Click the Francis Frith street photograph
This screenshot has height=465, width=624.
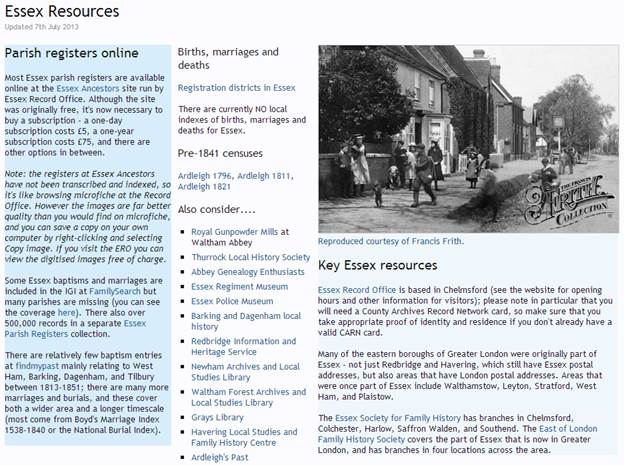tap(468, 139)
